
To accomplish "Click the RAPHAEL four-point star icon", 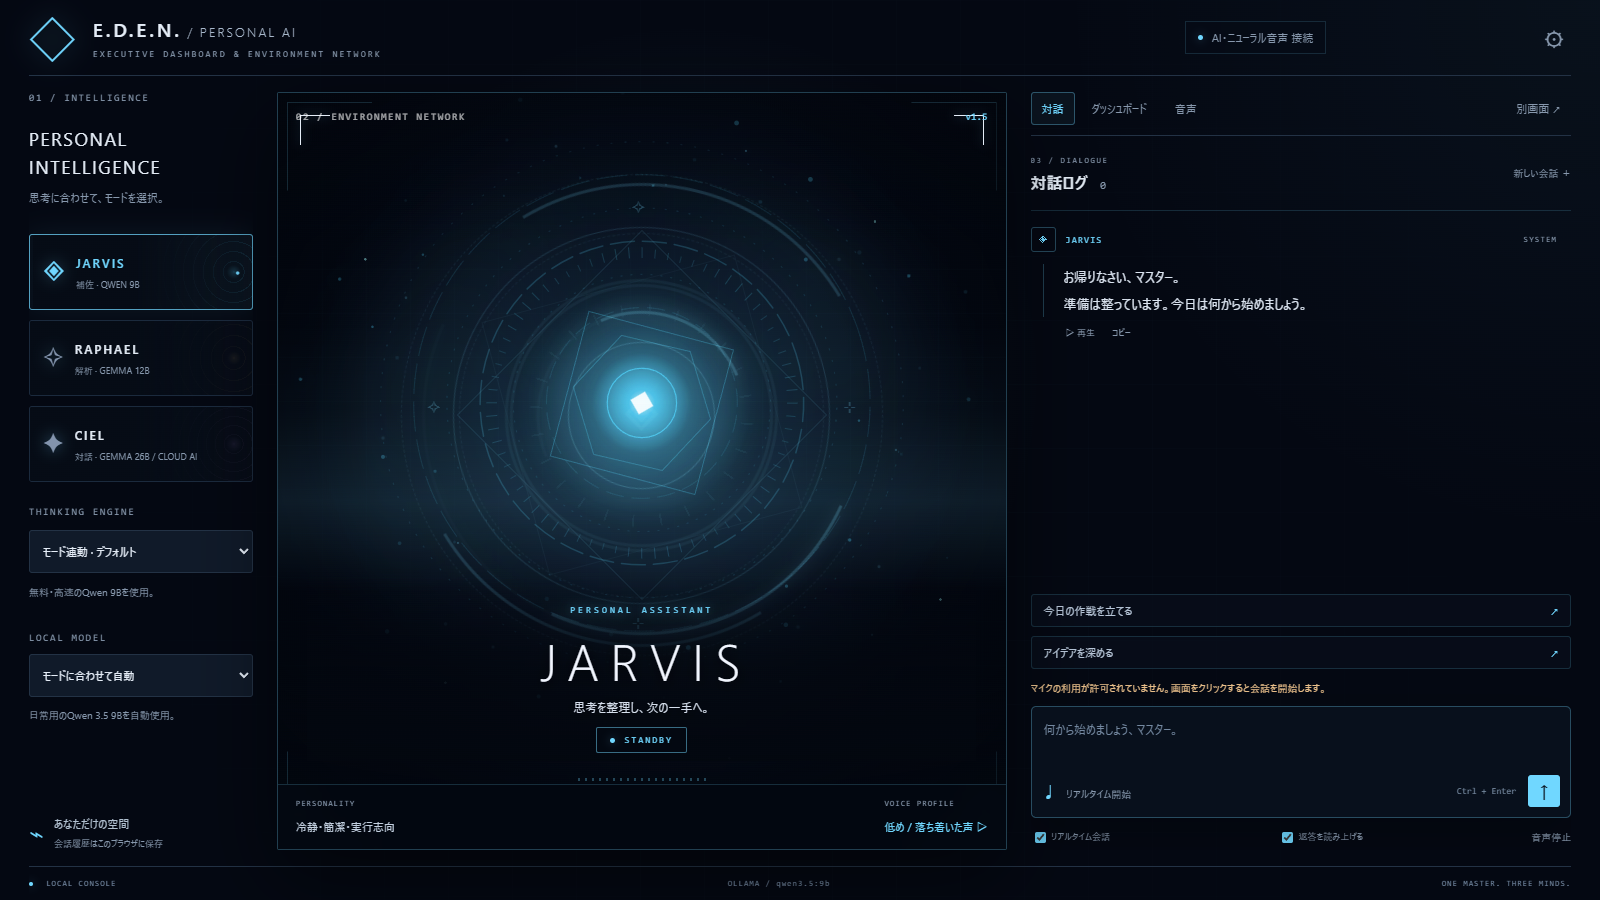I will (53, 357).
